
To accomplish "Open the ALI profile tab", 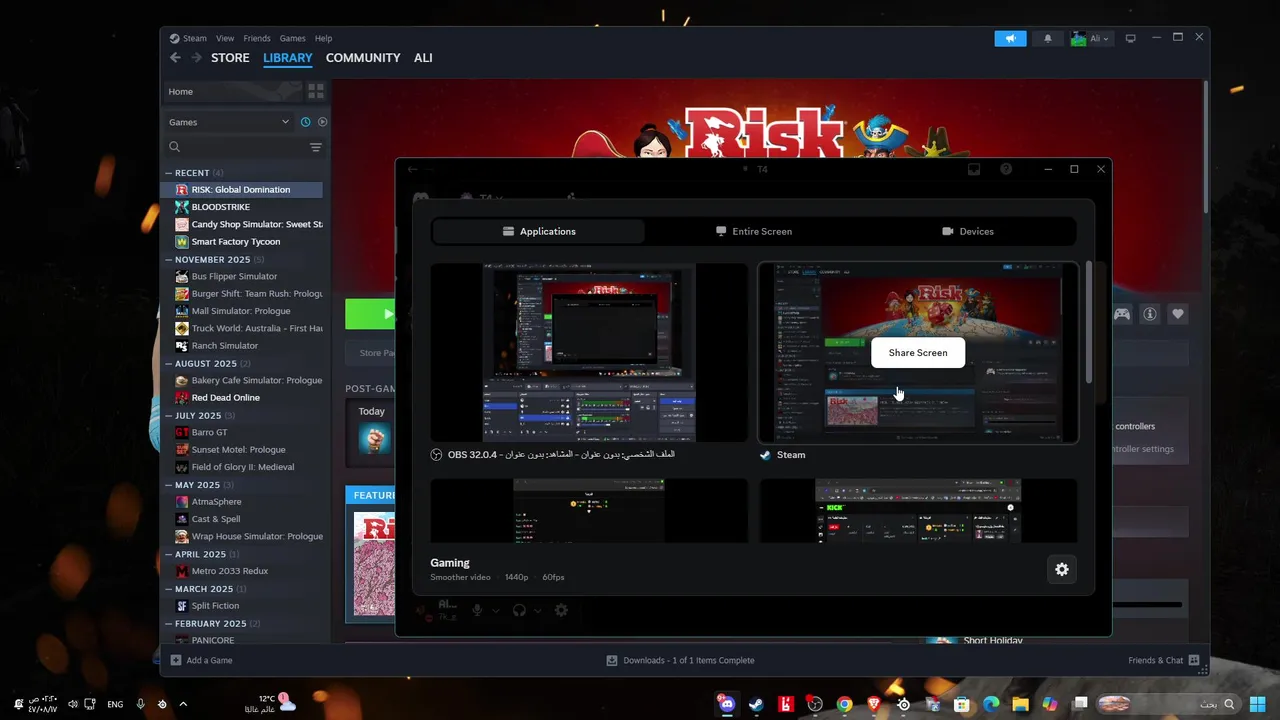I will point(423,58).
